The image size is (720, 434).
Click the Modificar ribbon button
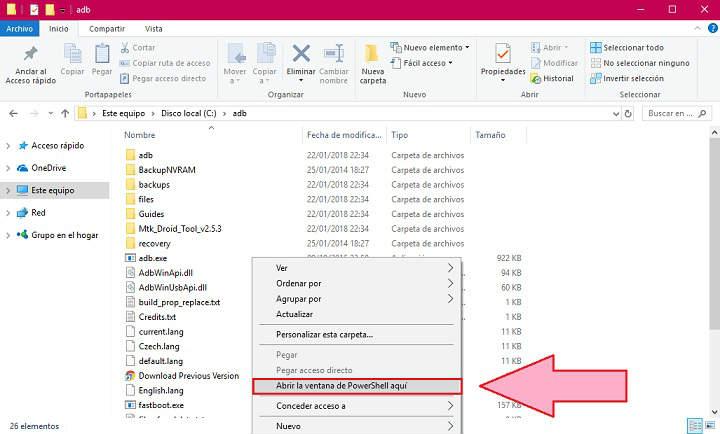click(554, 63)
